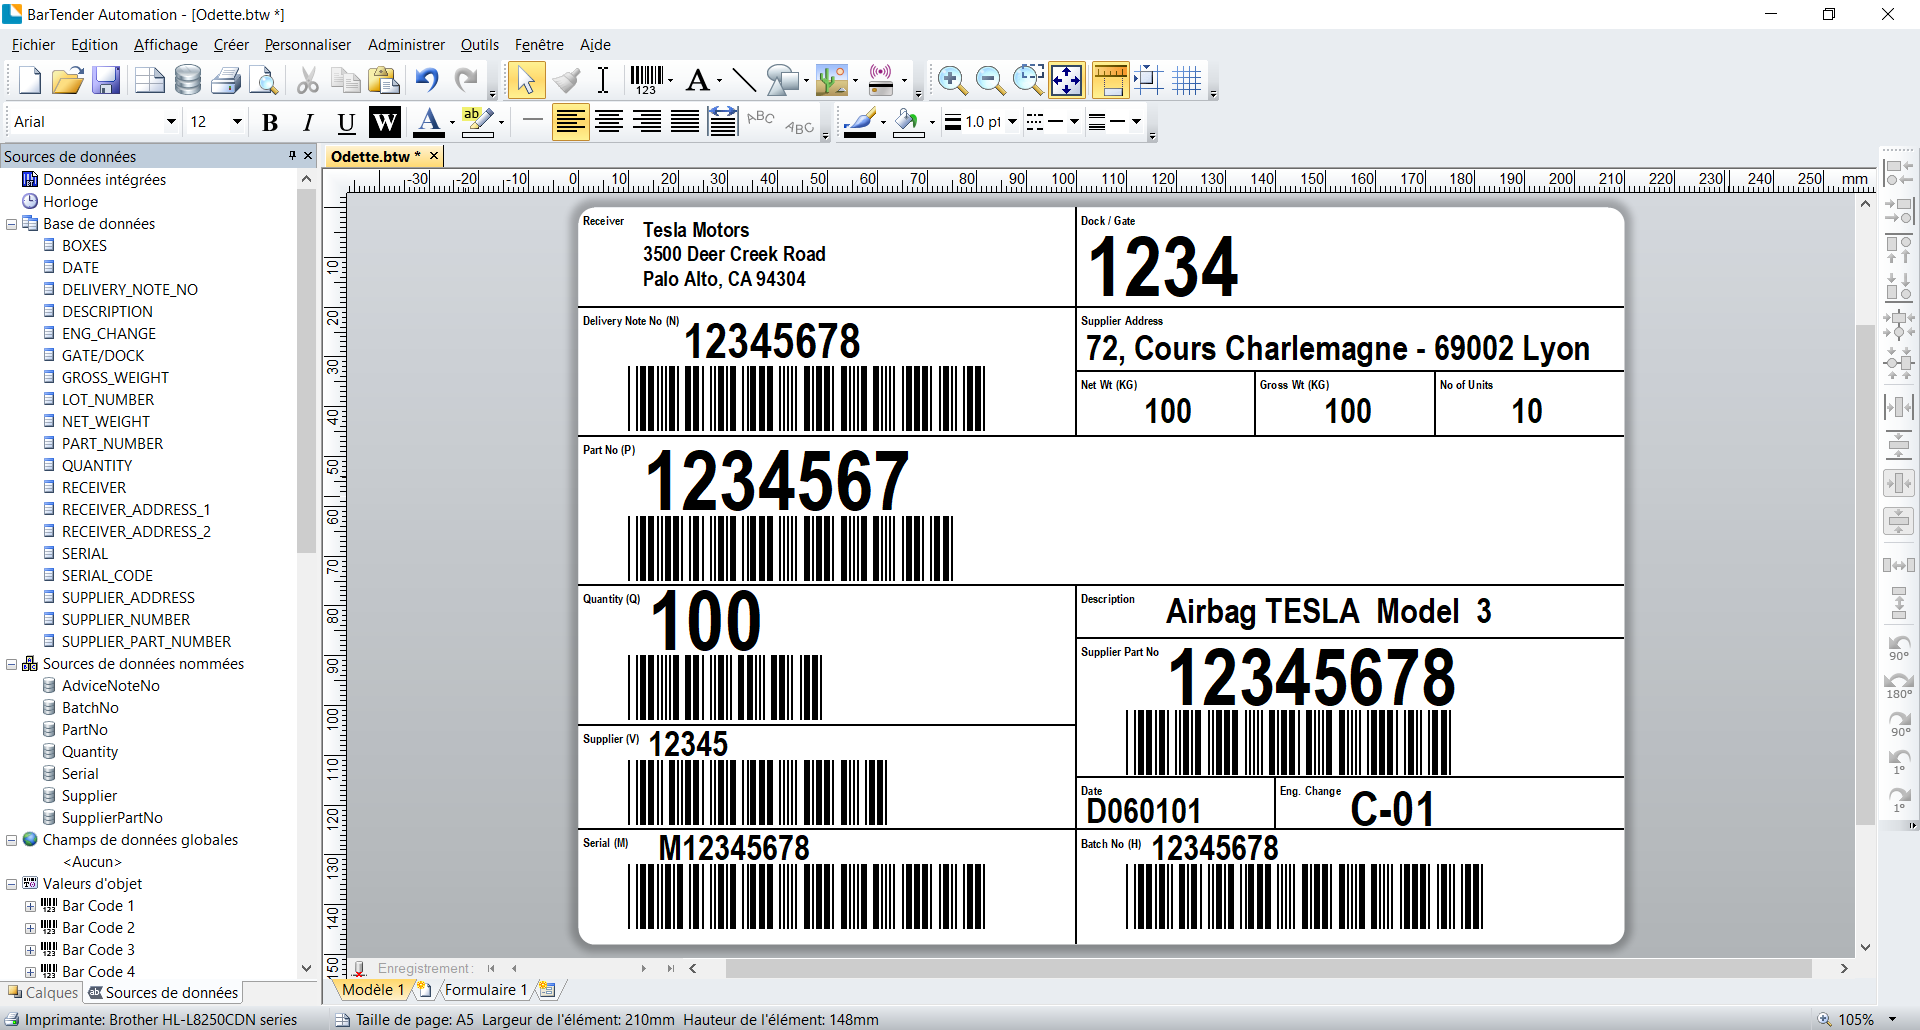Select PART_NUMBER database field
The width and height of the screenshot is (1920, 1030).
click(x=112, y=444)
